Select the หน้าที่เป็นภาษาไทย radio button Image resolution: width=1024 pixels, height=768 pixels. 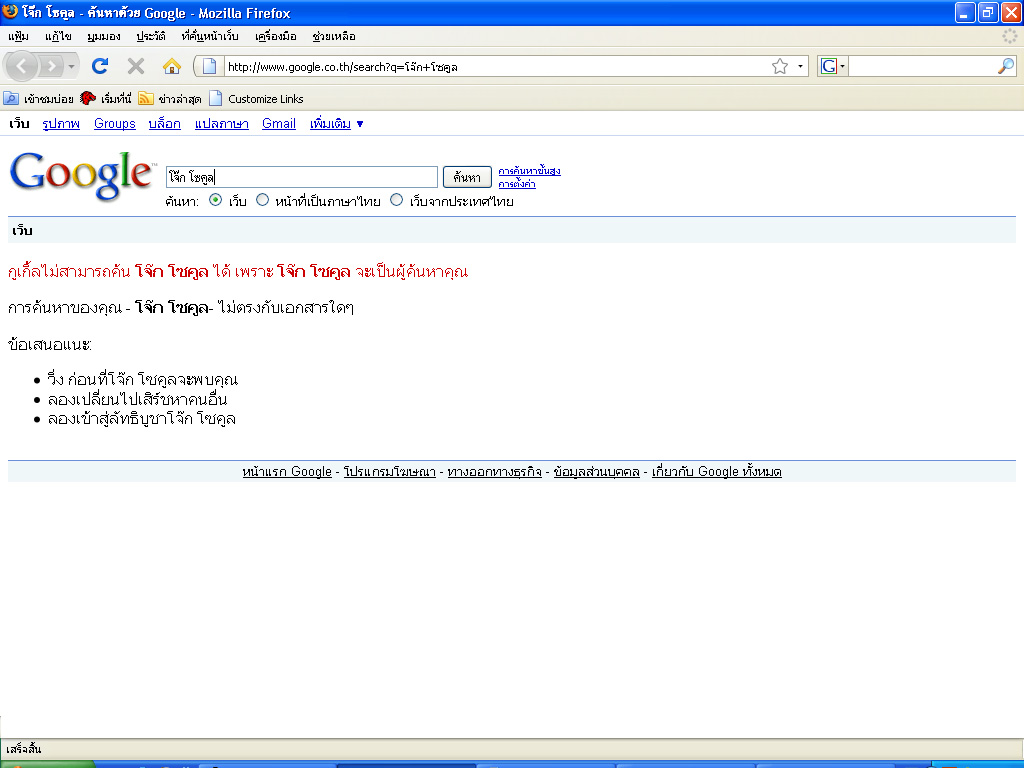point(263,200)
